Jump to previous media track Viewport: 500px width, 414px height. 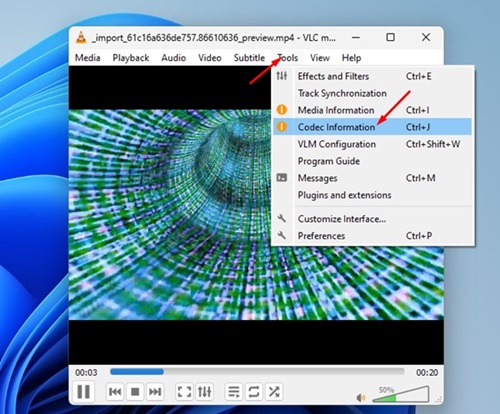(115, 392)
